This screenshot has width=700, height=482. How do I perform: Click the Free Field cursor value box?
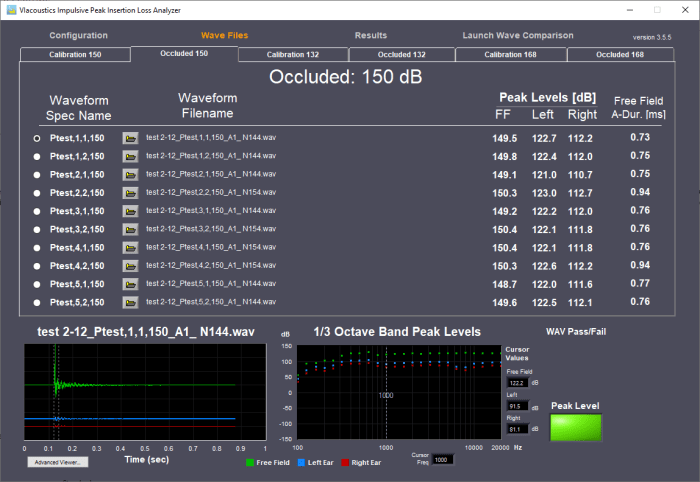(518, 383)
